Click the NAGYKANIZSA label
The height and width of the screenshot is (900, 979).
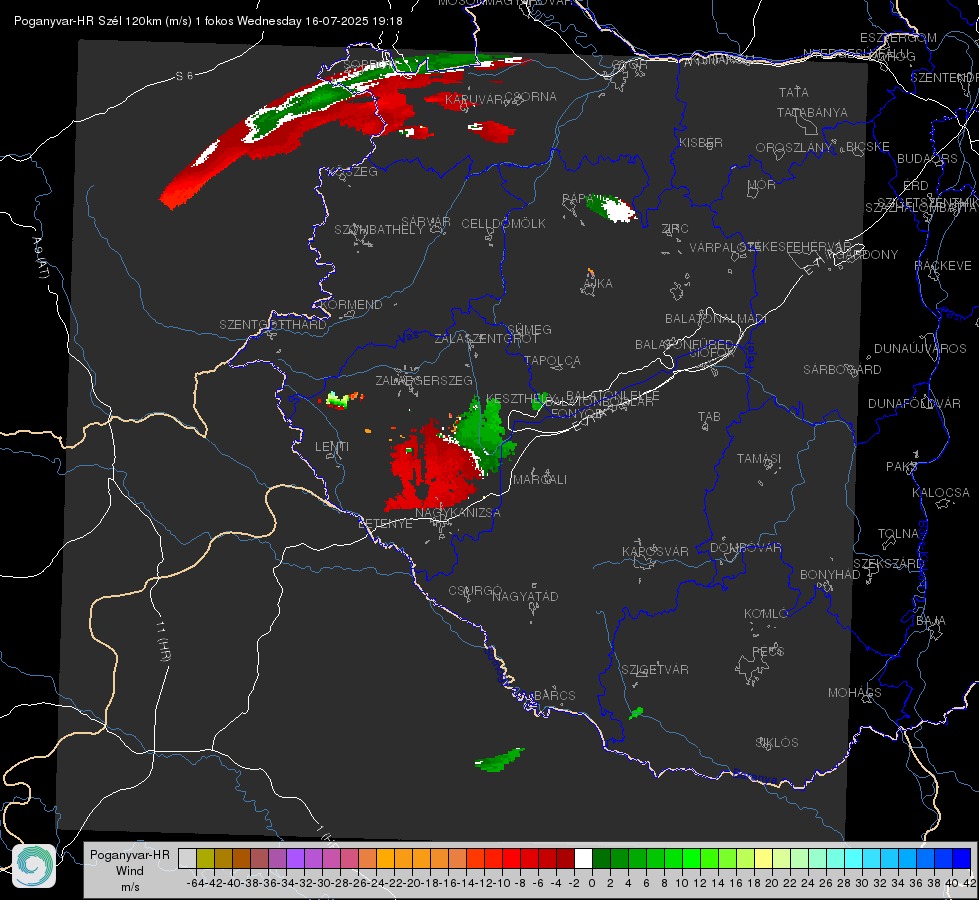click(x=458, y=513)
